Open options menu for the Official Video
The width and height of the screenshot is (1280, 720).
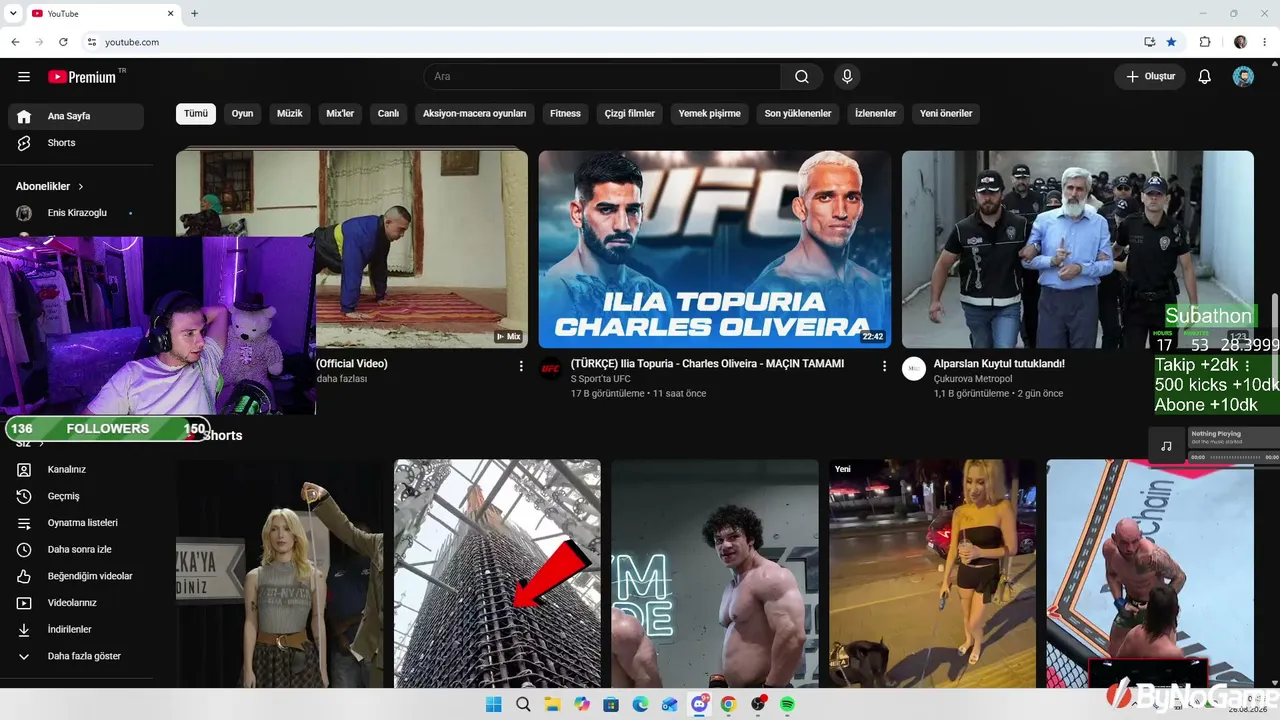point(521,367)
